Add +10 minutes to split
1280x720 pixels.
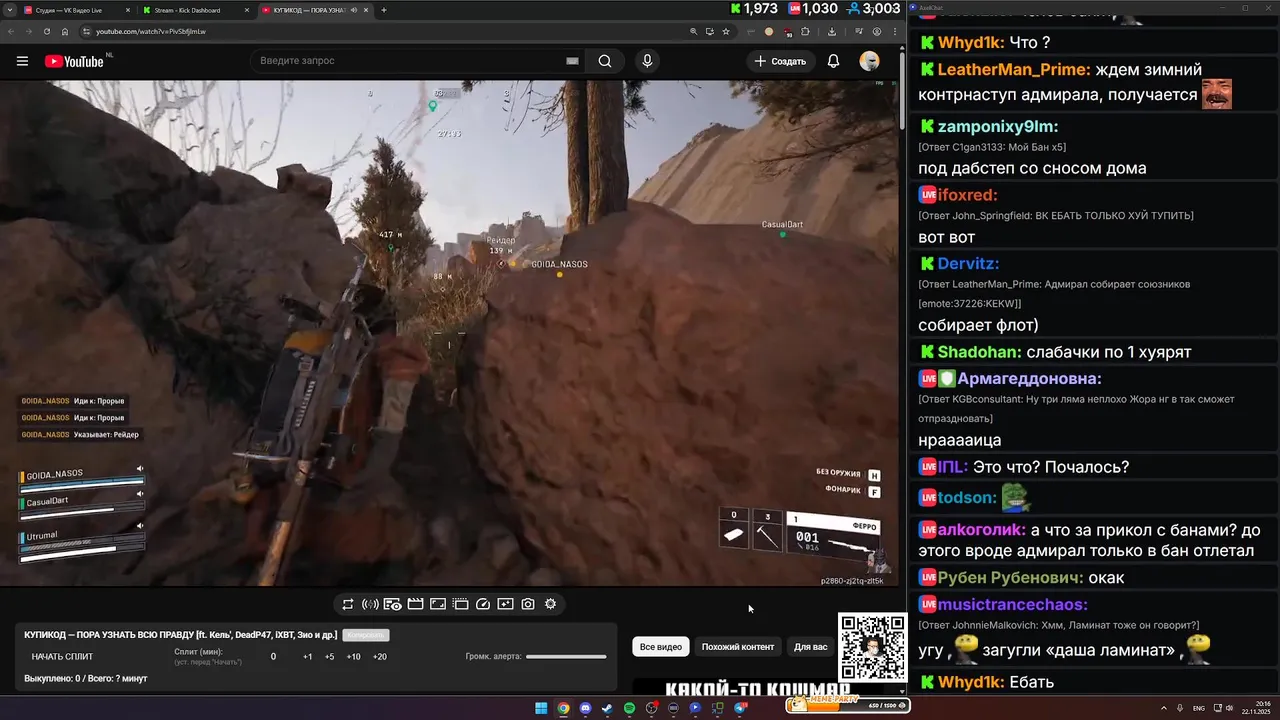tap(354, 657)
